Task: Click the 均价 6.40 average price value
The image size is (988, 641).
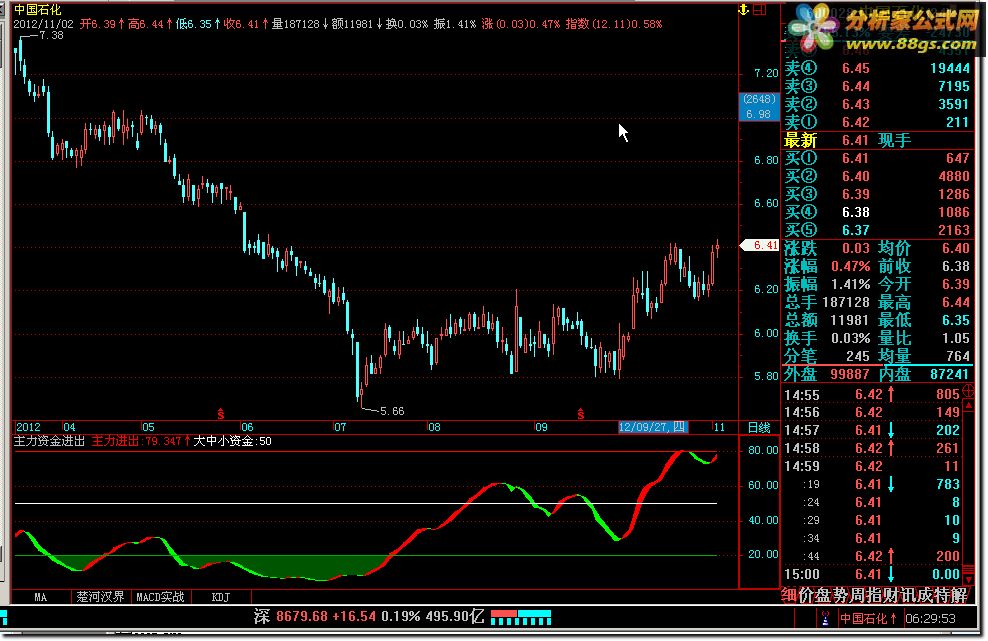Action: point(956,248)
